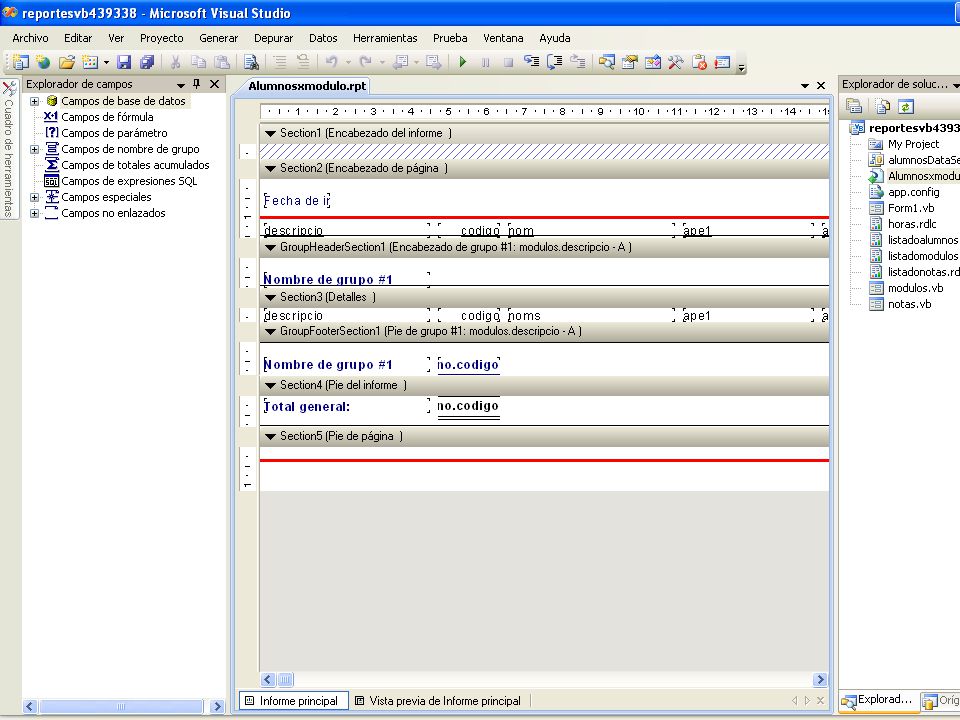
Task: Open the Herramientas menu
Action: 385,38
